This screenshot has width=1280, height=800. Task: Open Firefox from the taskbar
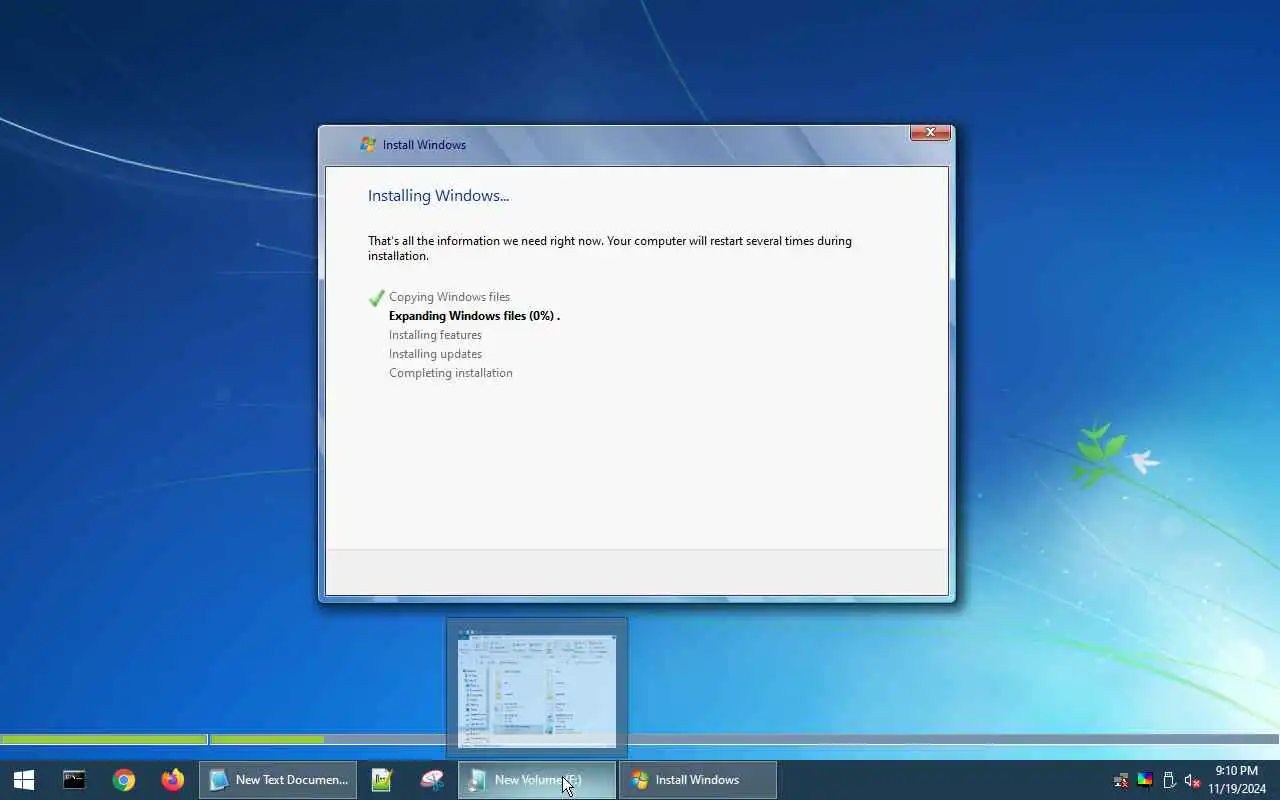[173, 780]
